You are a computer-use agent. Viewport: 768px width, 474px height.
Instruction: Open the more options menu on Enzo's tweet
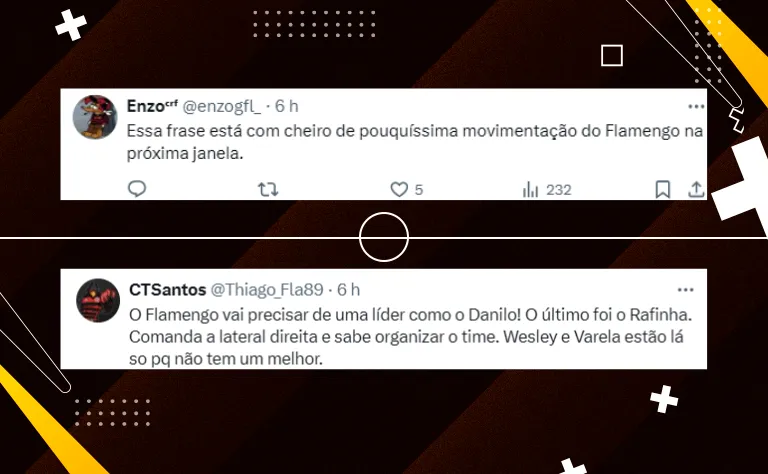click(x=696, y=106)
